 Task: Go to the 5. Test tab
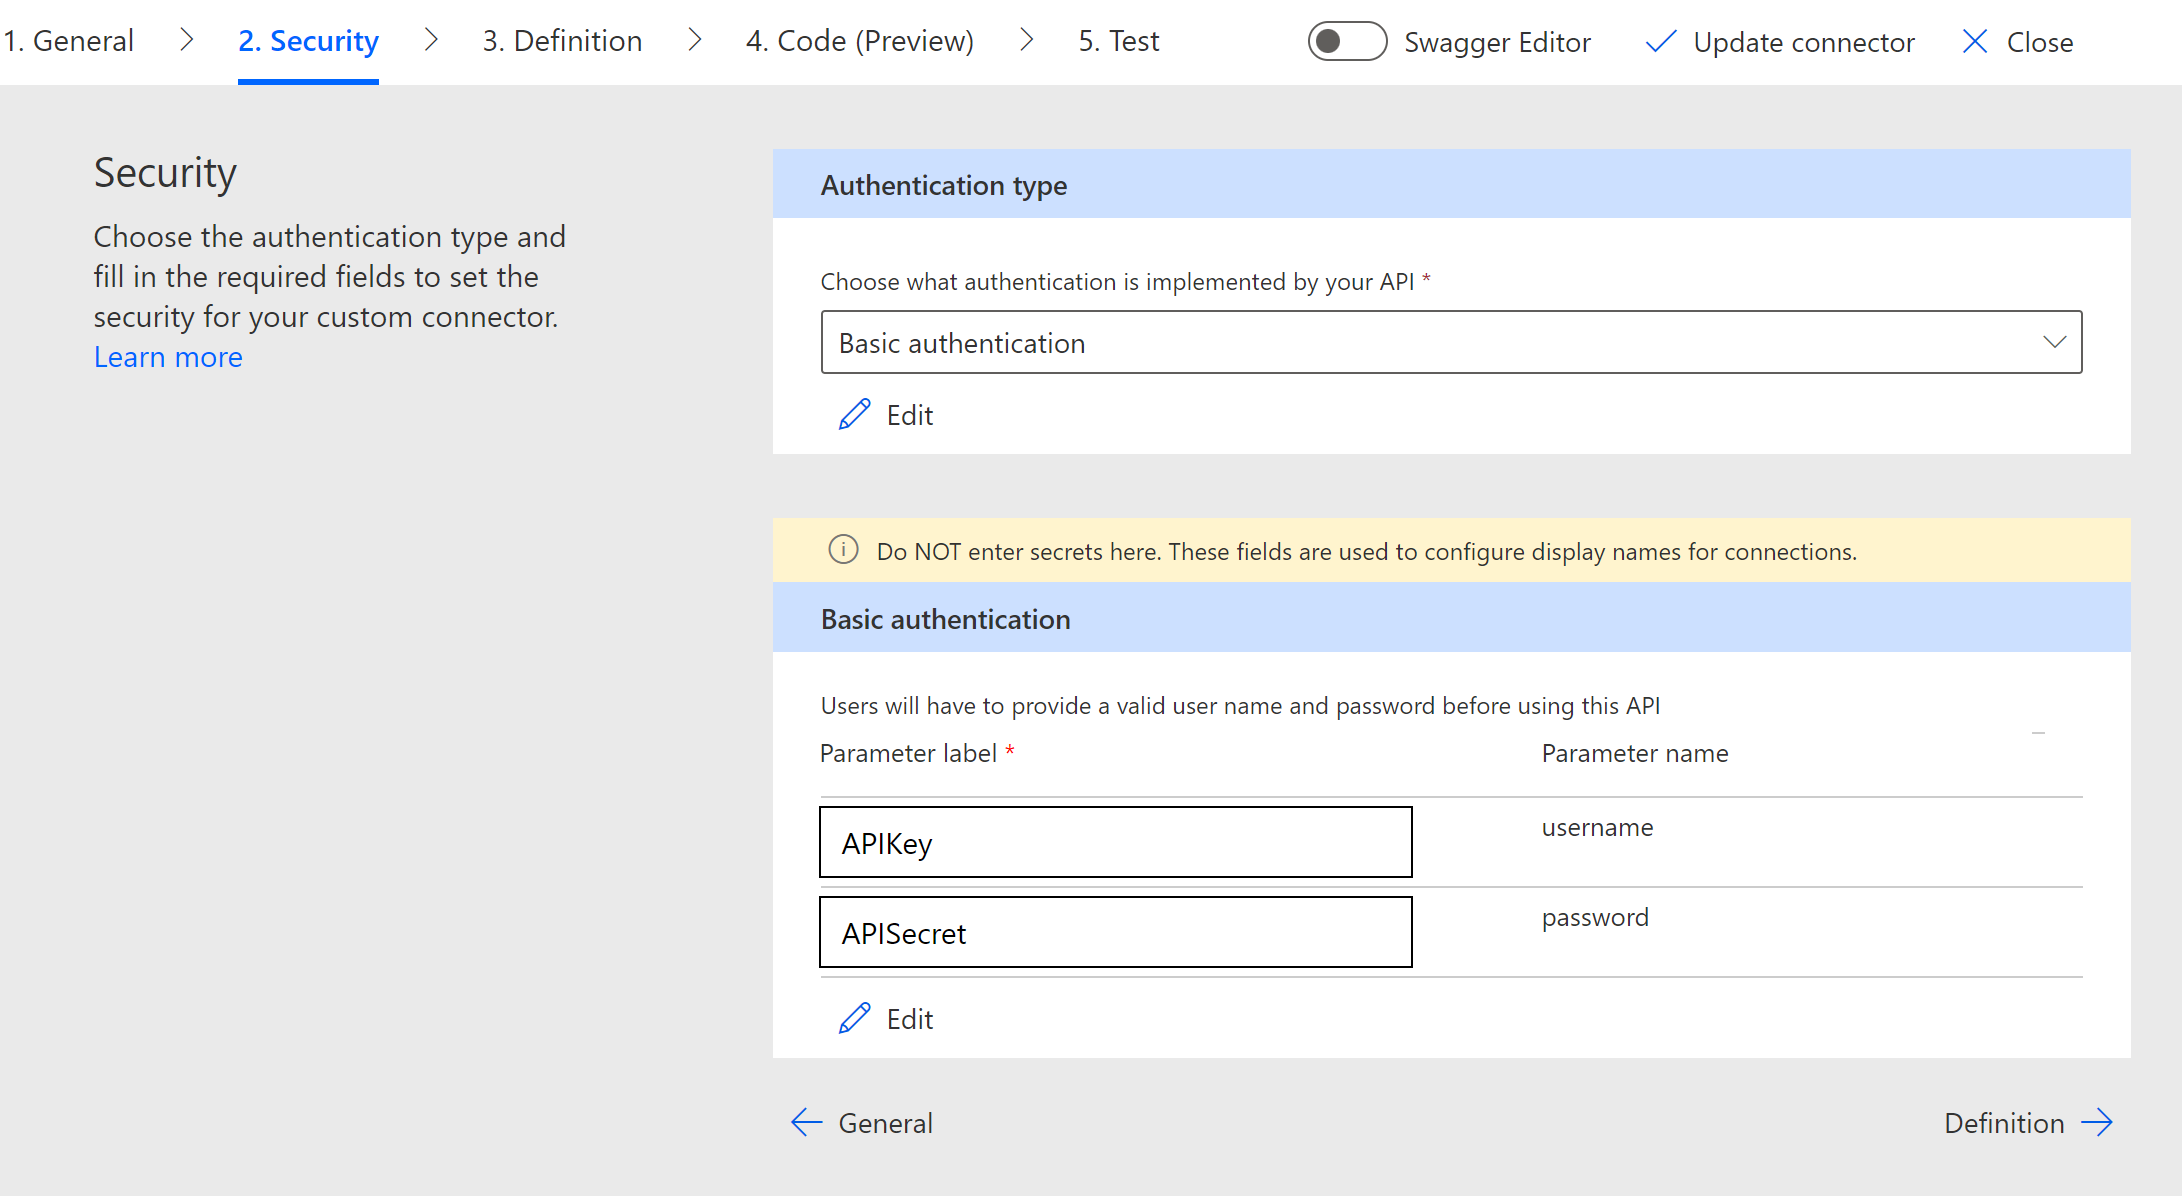click(1118, 41)
